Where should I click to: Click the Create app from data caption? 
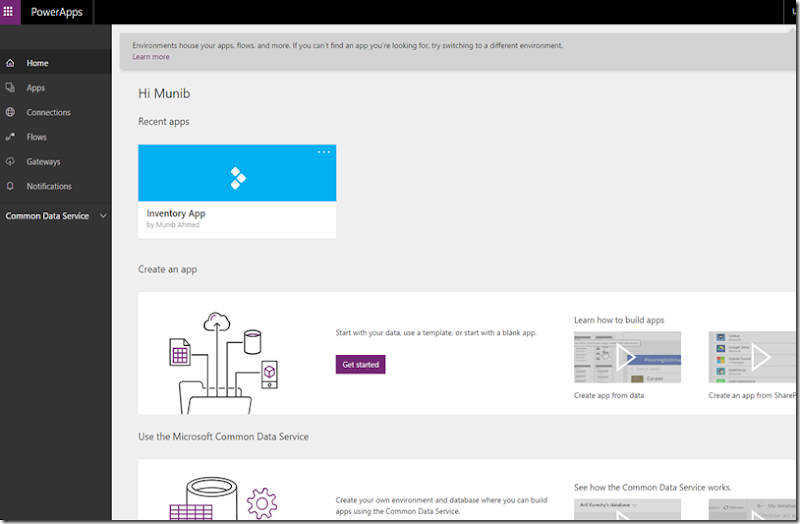click(x=609, y=395)
